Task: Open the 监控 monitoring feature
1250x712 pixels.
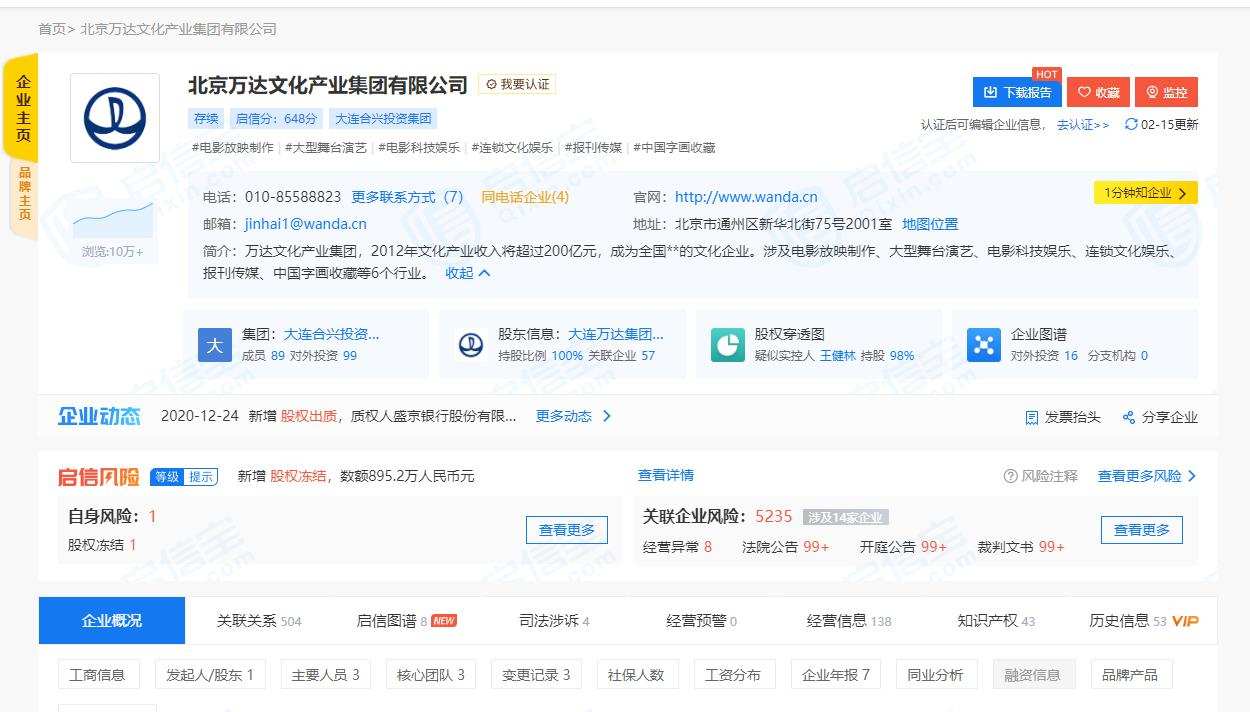Action: (1165, 92)
